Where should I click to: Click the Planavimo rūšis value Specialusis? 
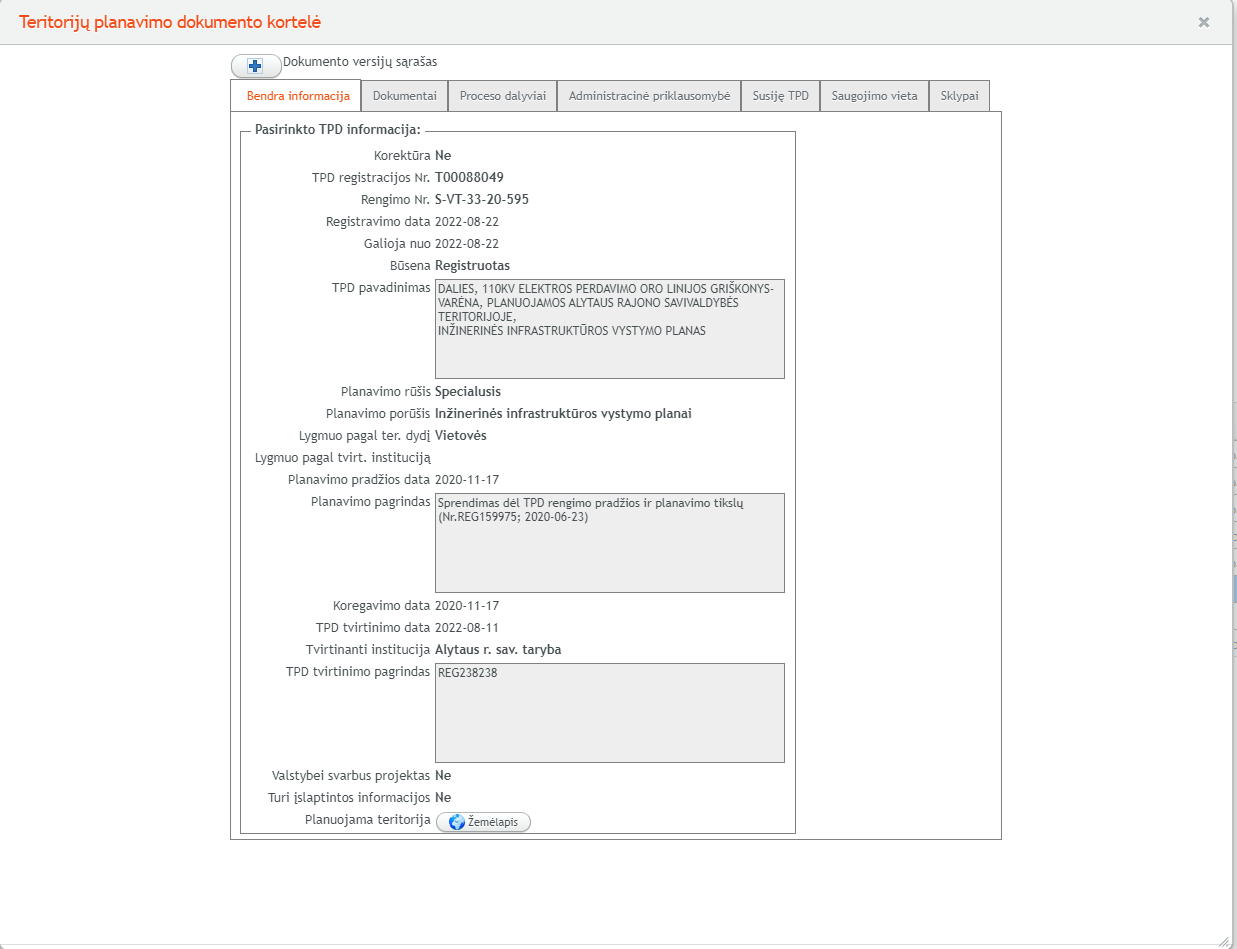pos(467,392)
